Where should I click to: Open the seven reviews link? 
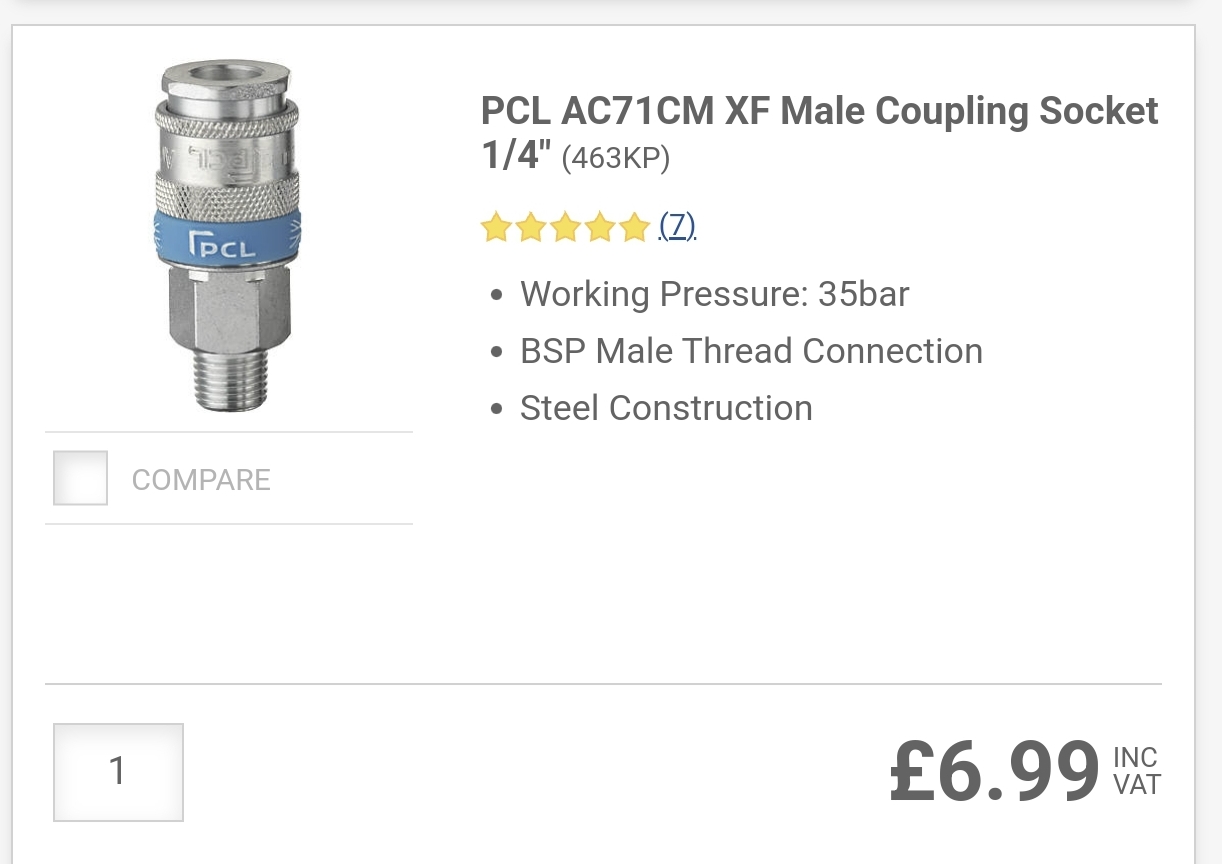[677, 227]
